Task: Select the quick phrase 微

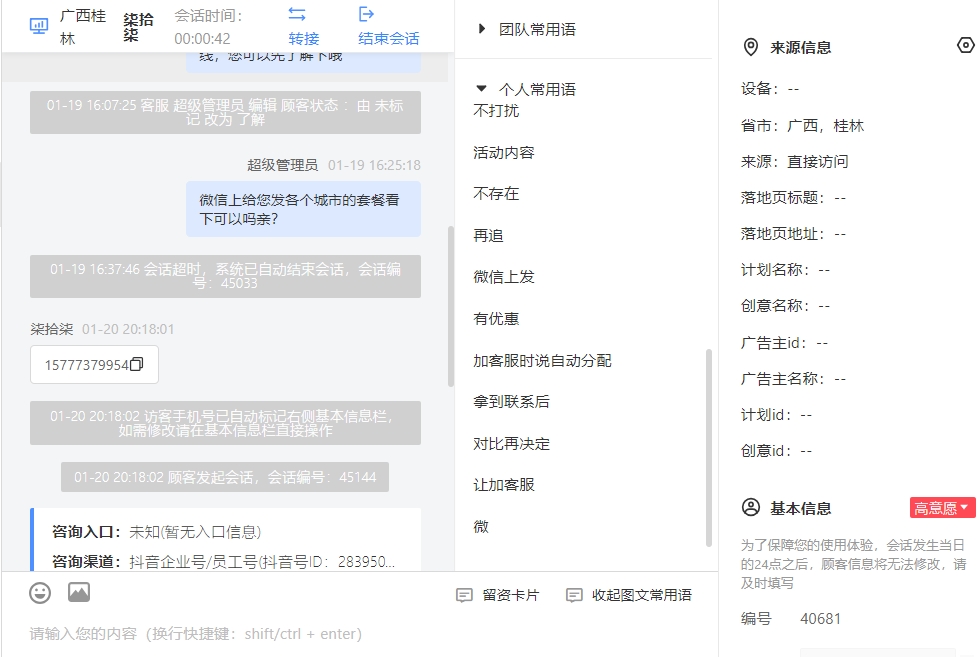Action: point(481,526)
